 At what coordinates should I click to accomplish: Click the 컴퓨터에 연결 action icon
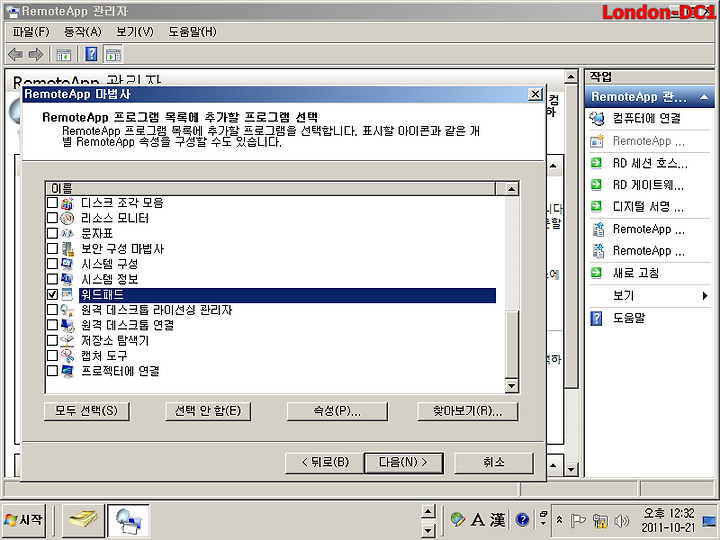pyautogui.click(x=597, y=118)
